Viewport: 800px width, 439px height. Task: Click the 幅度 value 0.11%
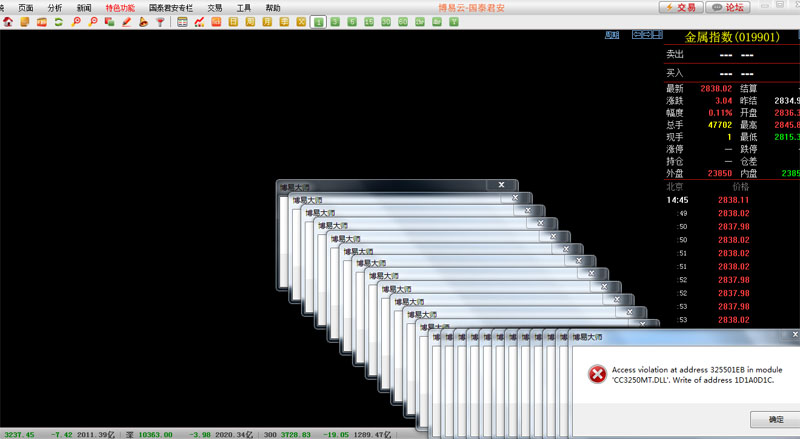coord(720,113)
